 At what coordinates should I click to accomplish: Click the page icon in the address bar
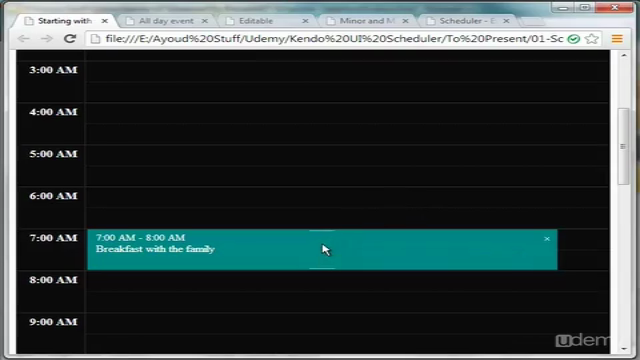(x=95, y=39)
